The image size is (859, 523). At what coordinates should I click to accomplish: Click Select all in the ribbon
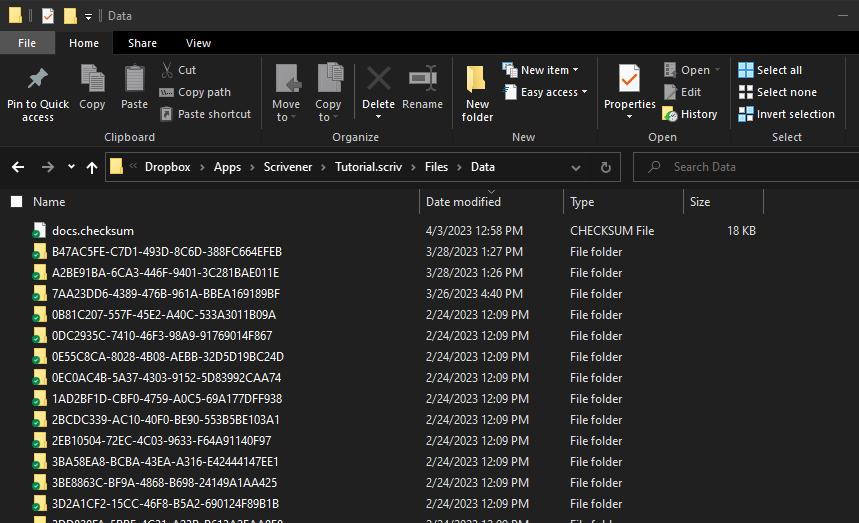[x=770, y=70]
